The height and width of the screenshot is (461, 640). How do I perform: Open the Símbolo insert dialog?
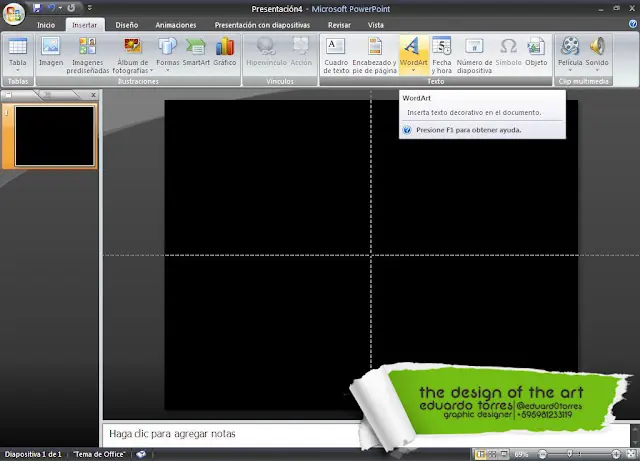click(508, 52)
